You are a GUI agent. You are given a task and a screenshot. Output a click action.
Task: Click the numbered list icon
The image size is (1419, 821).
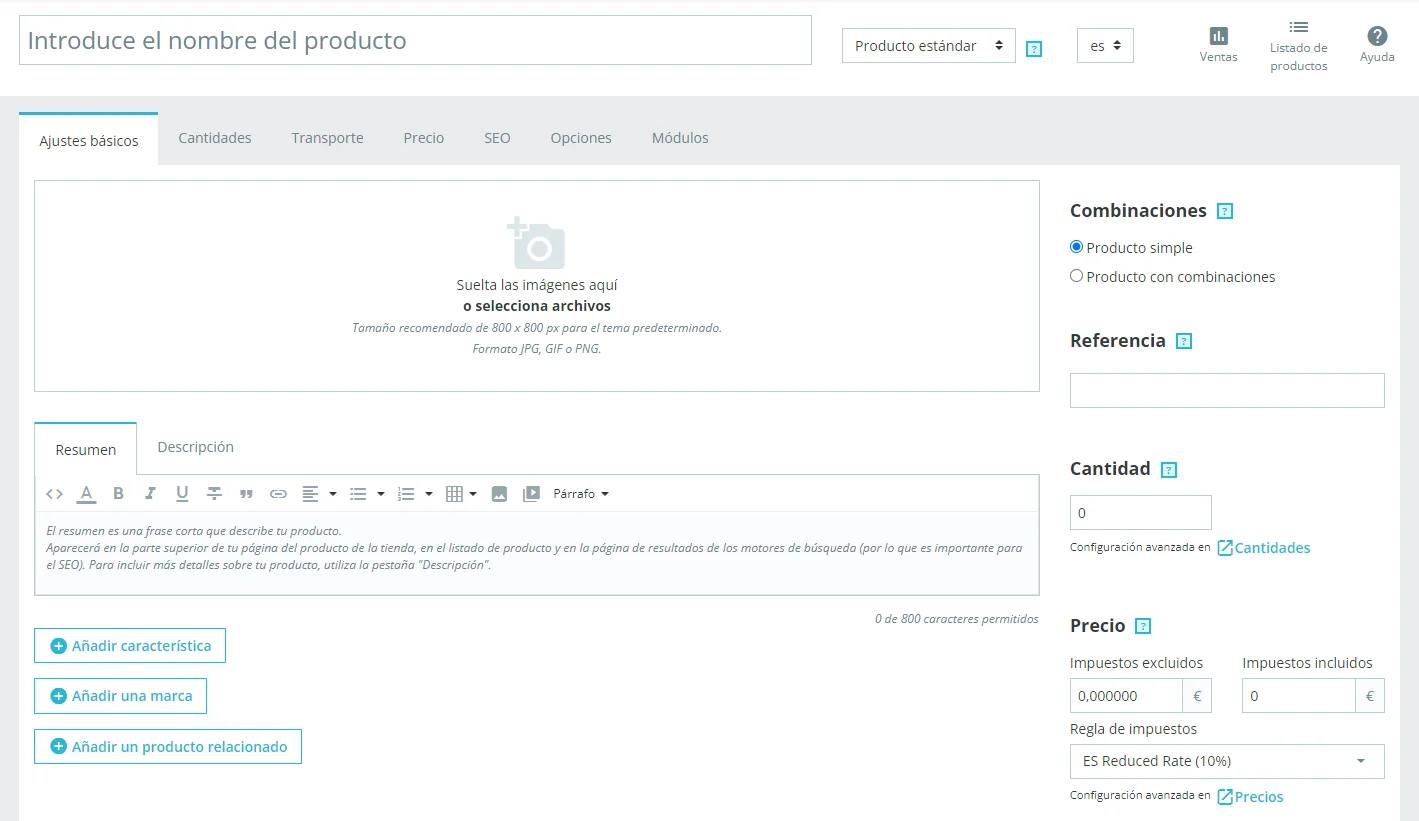[406, 494]
